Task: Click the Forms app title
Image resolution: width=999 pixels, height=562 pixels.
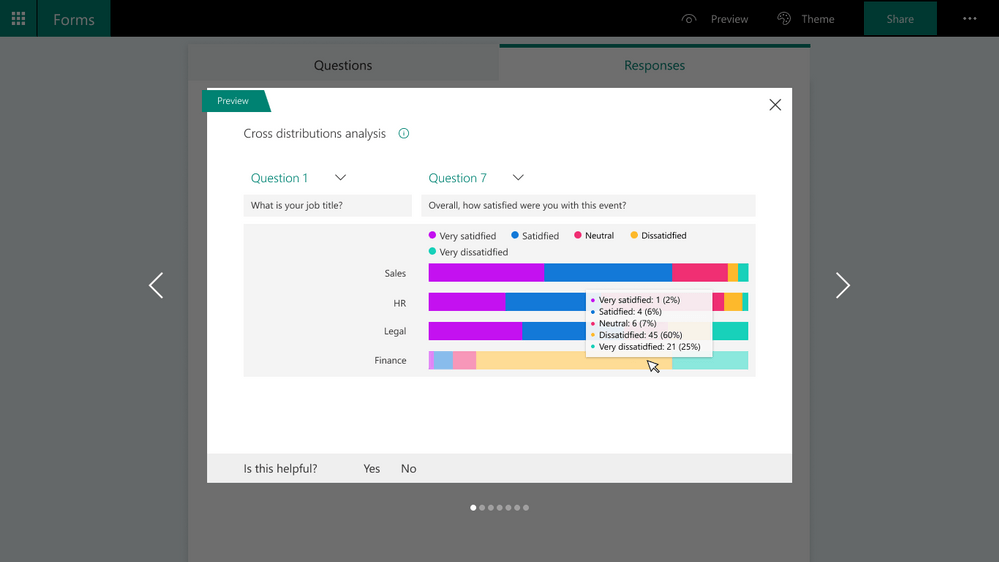Action: tap(74, 19)
